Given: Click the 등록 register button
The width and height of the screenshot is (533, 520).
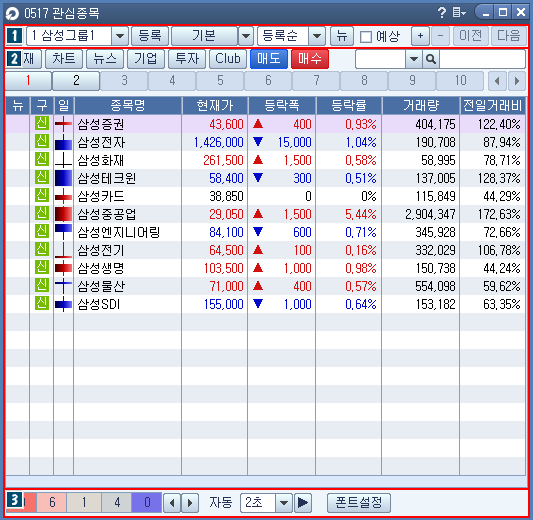Looking at the screenshot, I should point(150,36).
